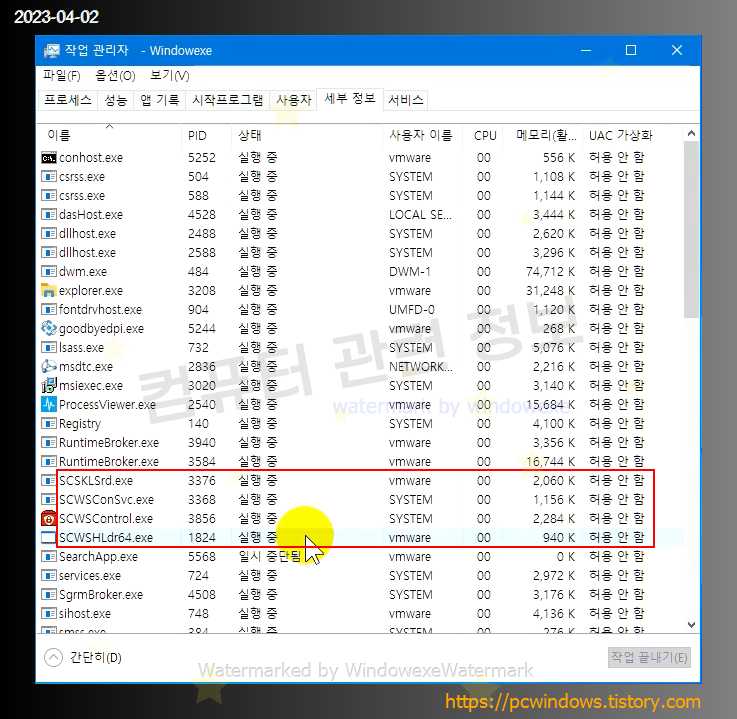Switch to the 사용자 tab
The image size is (737, 719).
click(294, 100)
